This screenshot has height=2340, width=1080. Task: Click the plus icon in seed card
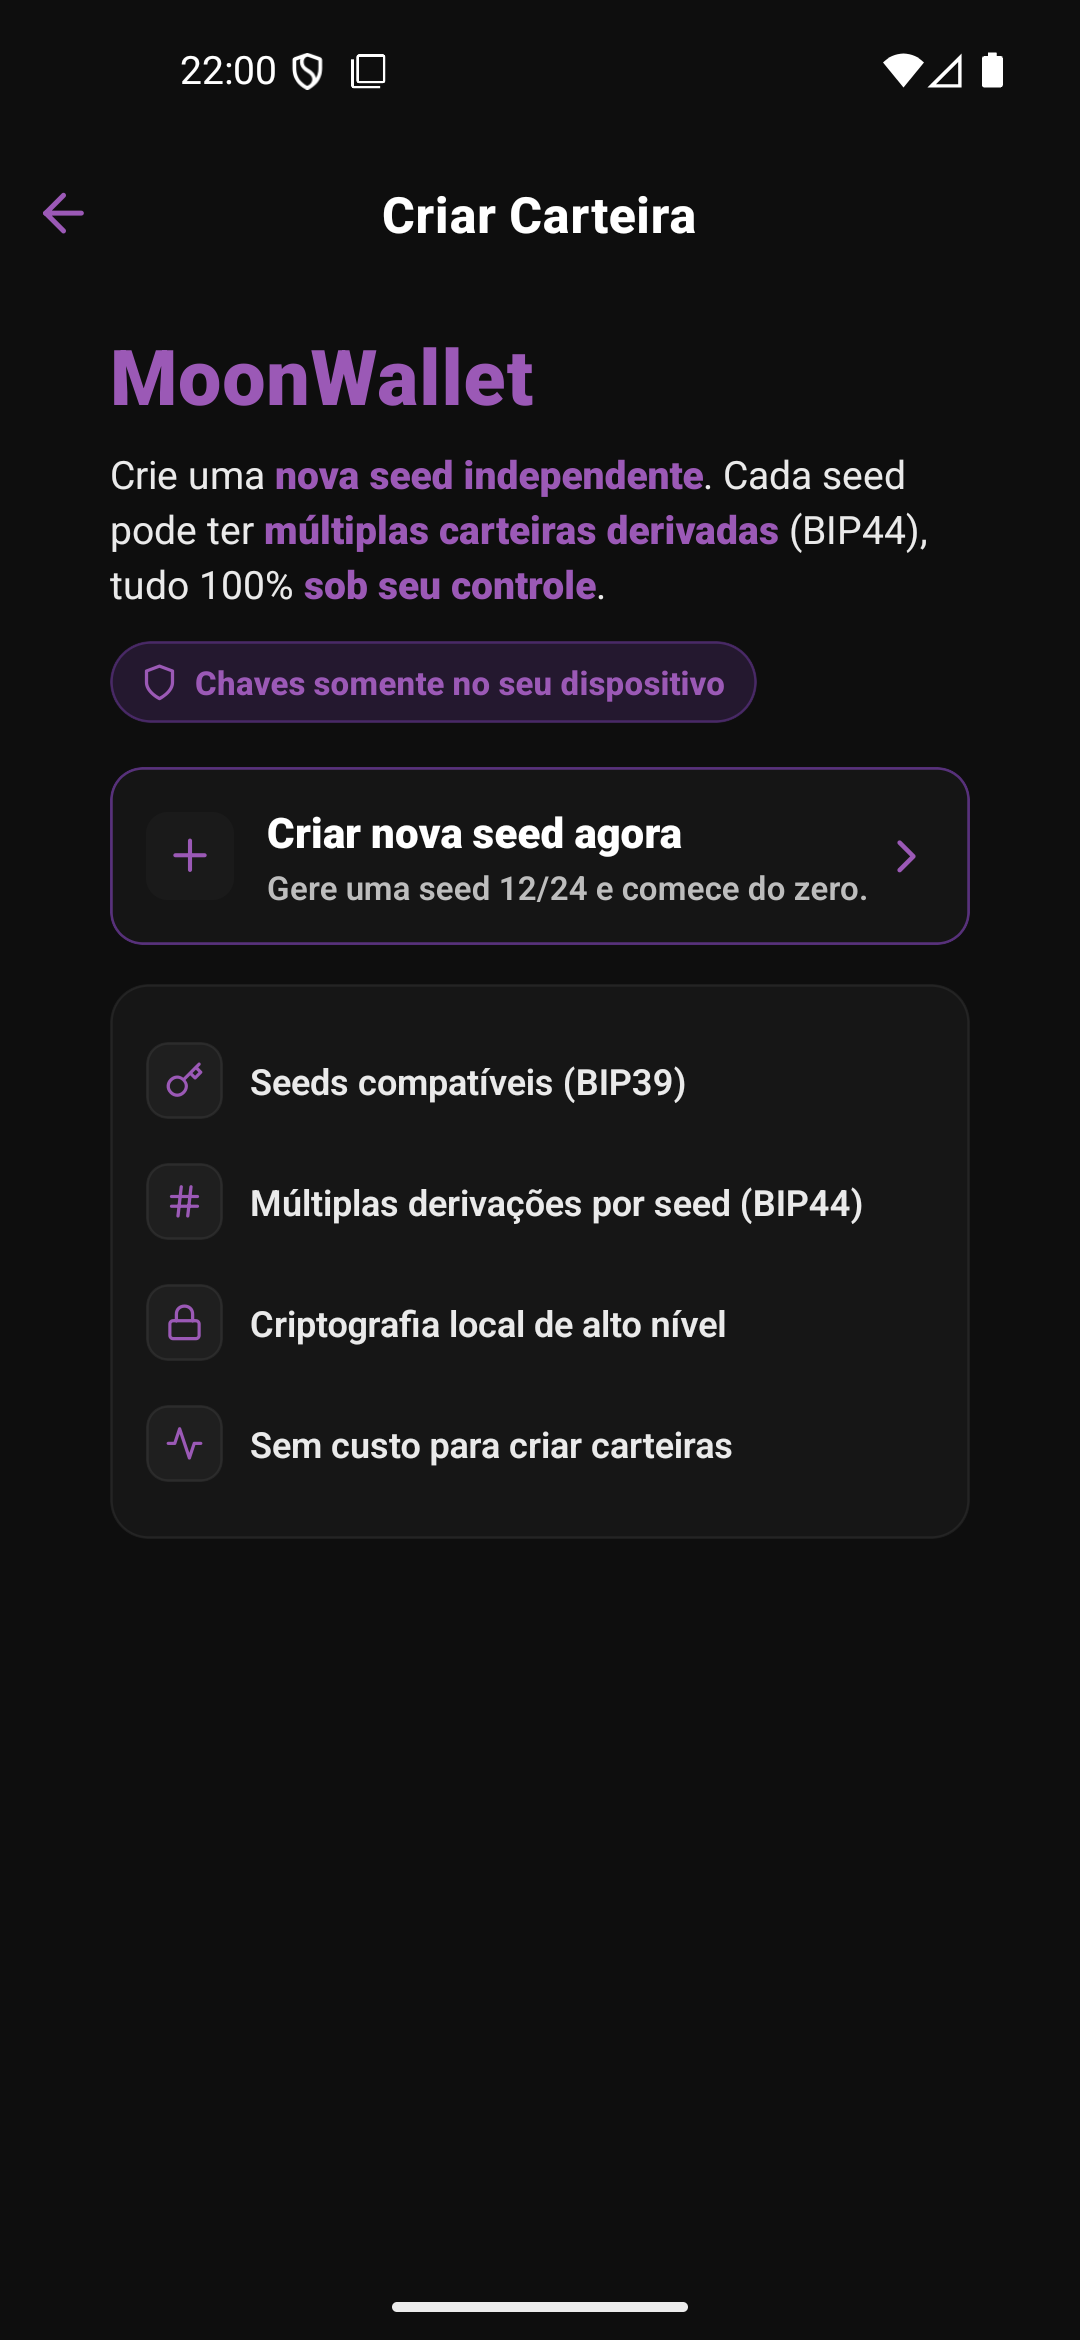coord(190,856)
